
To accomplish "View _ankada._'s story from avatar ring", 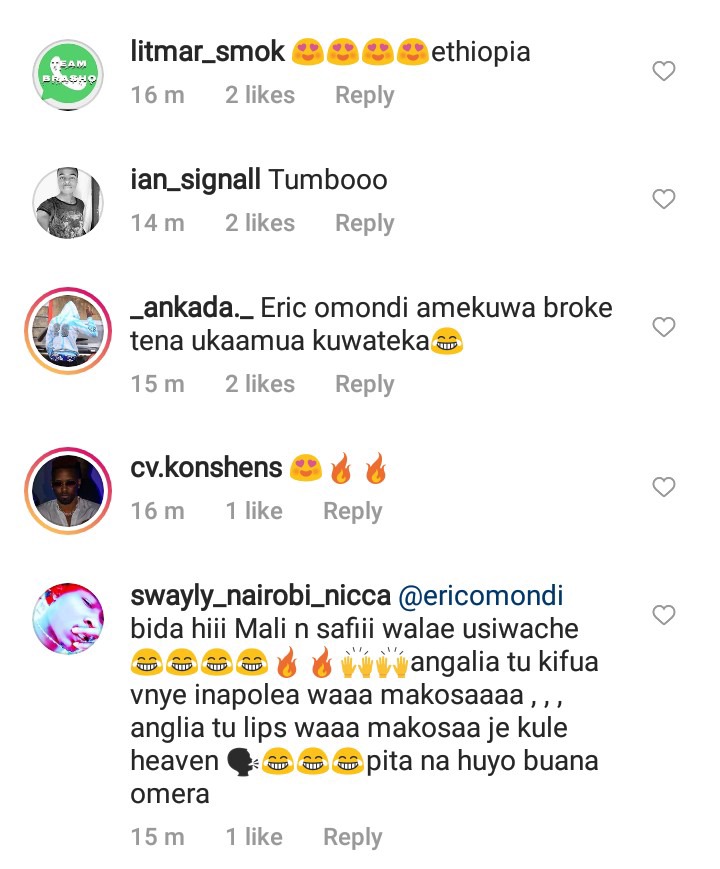I will pyautogui.click(x=68, y=331).
